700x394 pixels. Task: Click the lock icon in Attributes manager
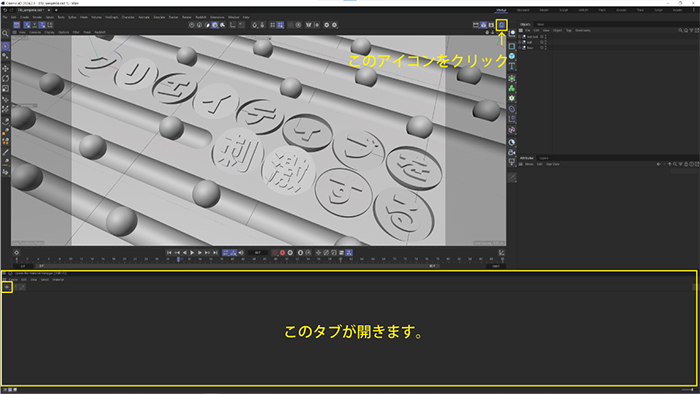[686, 164]
